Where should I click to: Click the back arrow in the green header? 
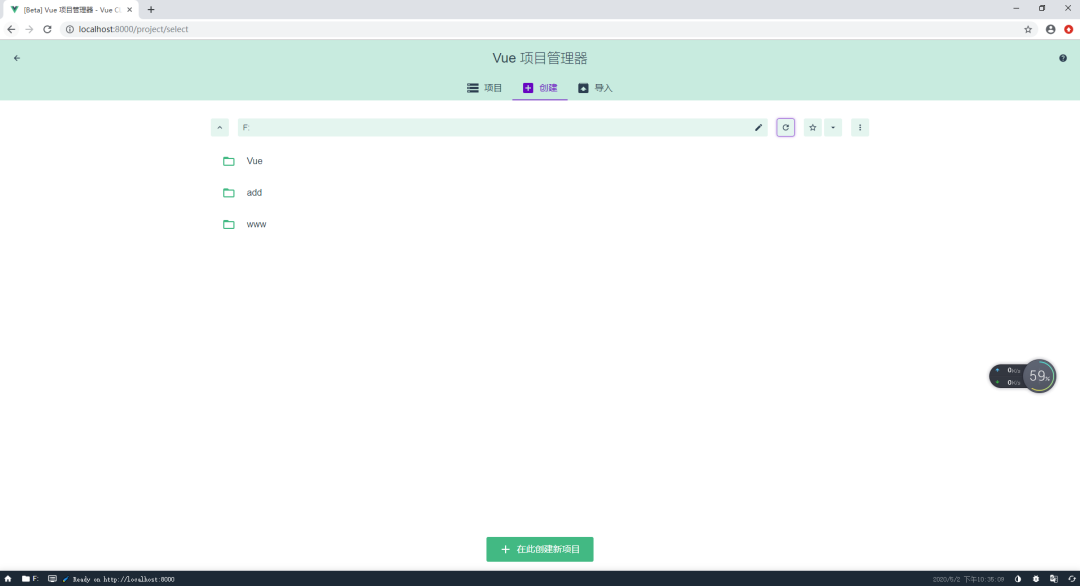[16, 58]
